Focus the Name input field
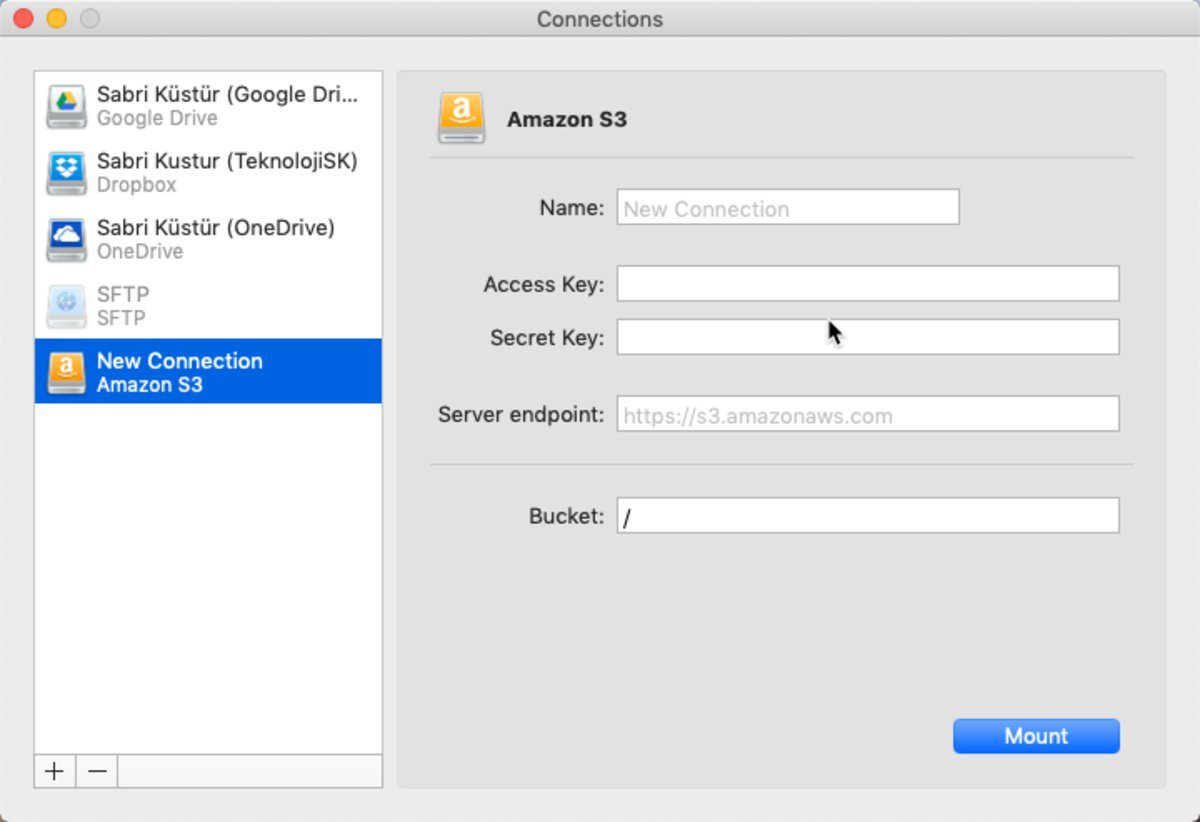This screenshot has width=1200, height=822. click(x=788, y=207)
